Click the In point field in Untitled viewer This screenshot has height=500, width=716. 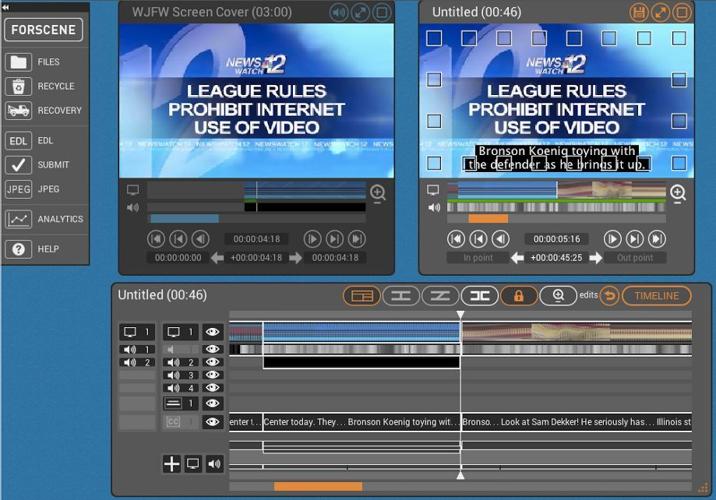point(478,258)
